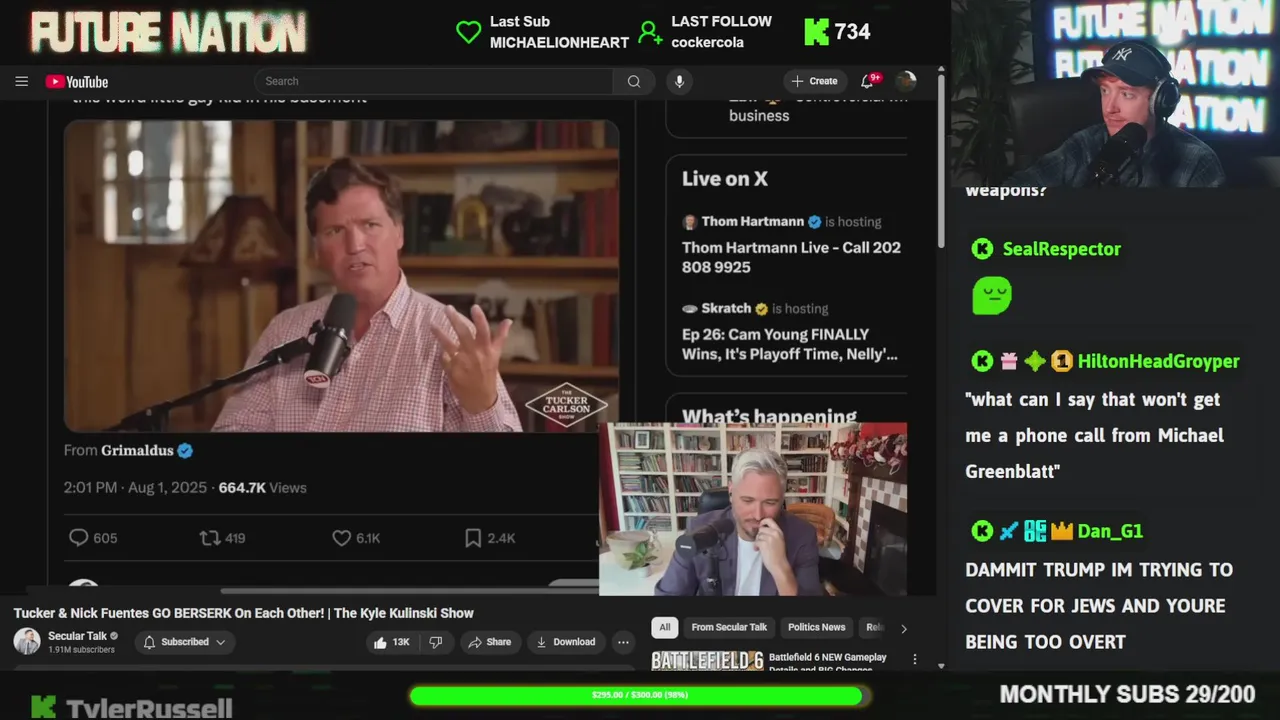Click Dan_G1's crown badge
Screen dimensions: 1280x720
(1061, 531)
